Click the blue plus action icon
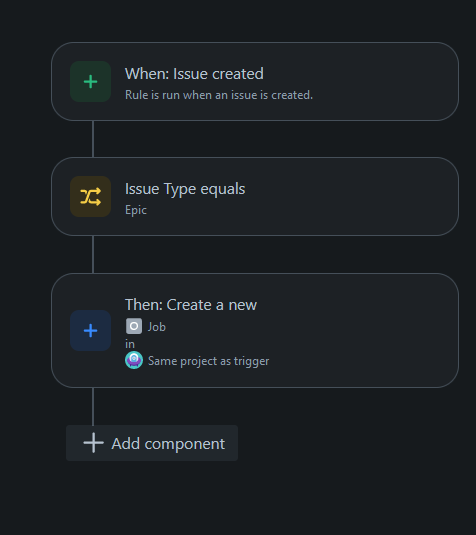Screen dimensions: 476x535 [90, 330]
